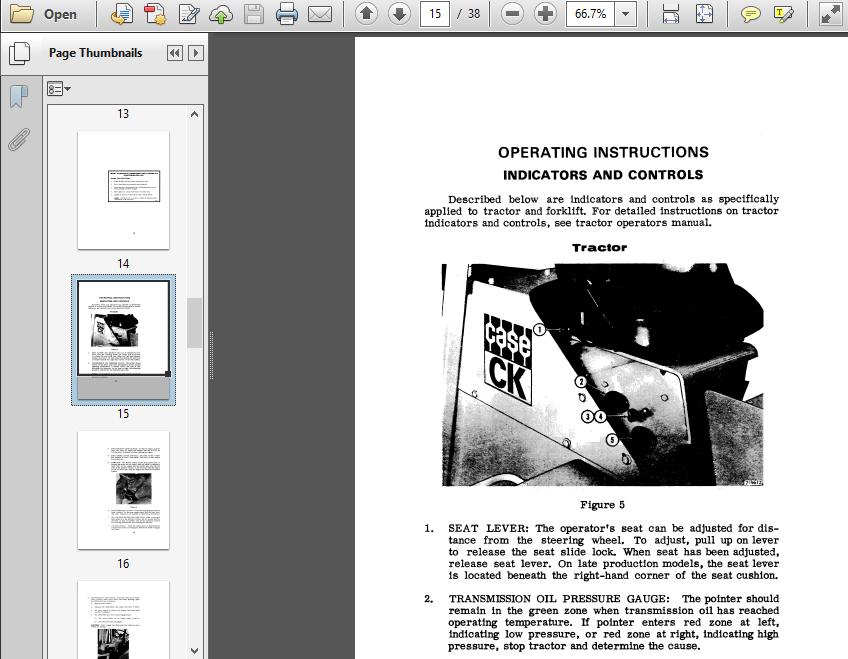Click TRANSMISSION OIL PRESSURE GAUGE text

tap(559, 598)
